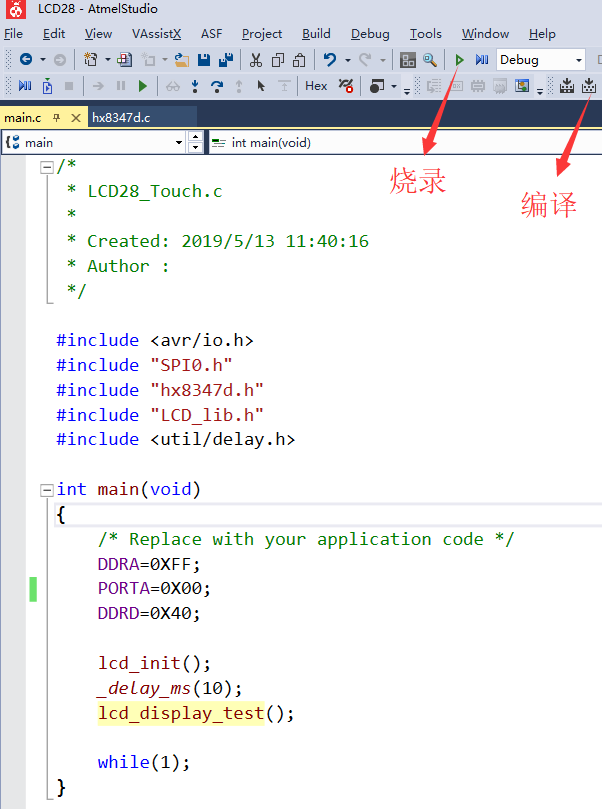Viewport: 602px width, 809px height.
Task: Click the Run To Cursor icon
Action: (261, 86)
